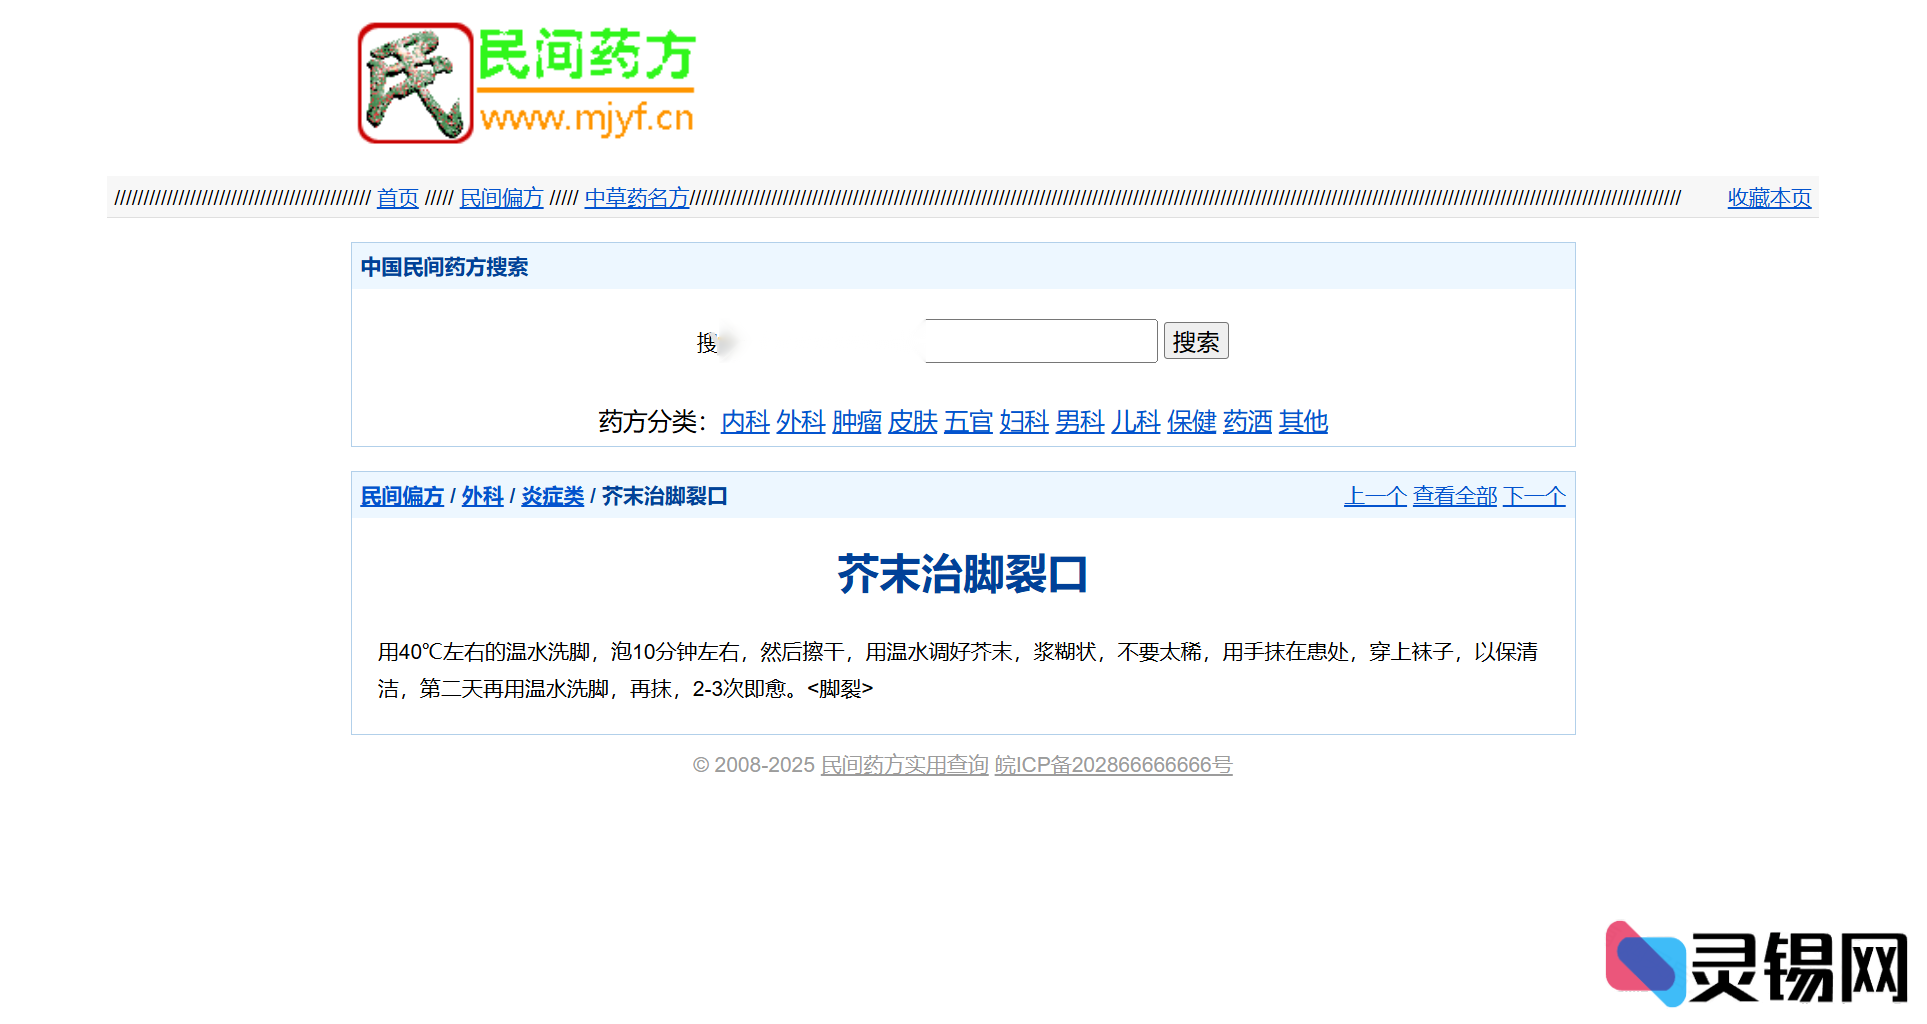Viewport: 1927px width, 1024px height.
Task: Go to the previous article via 上一个
Action: pos(1375,496)
